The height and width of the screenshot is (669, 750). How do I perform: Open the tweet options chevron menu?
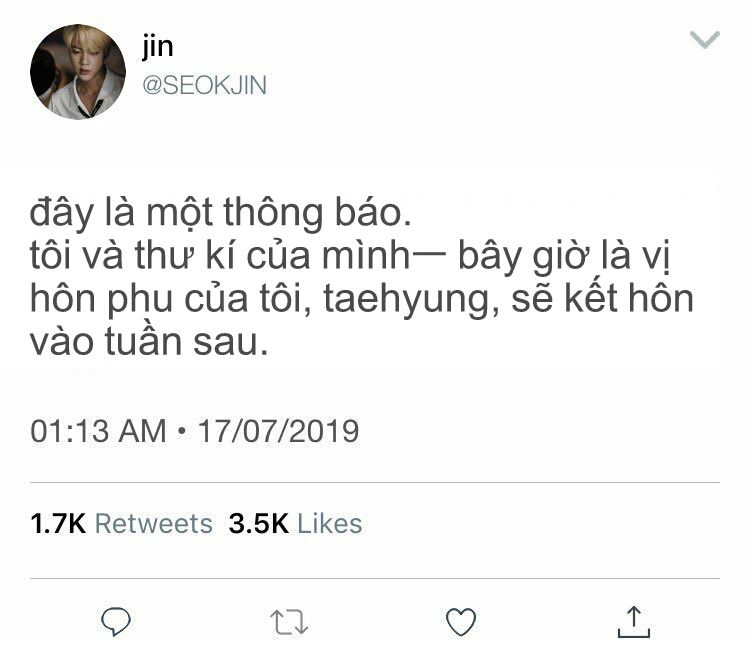(705, 39)
